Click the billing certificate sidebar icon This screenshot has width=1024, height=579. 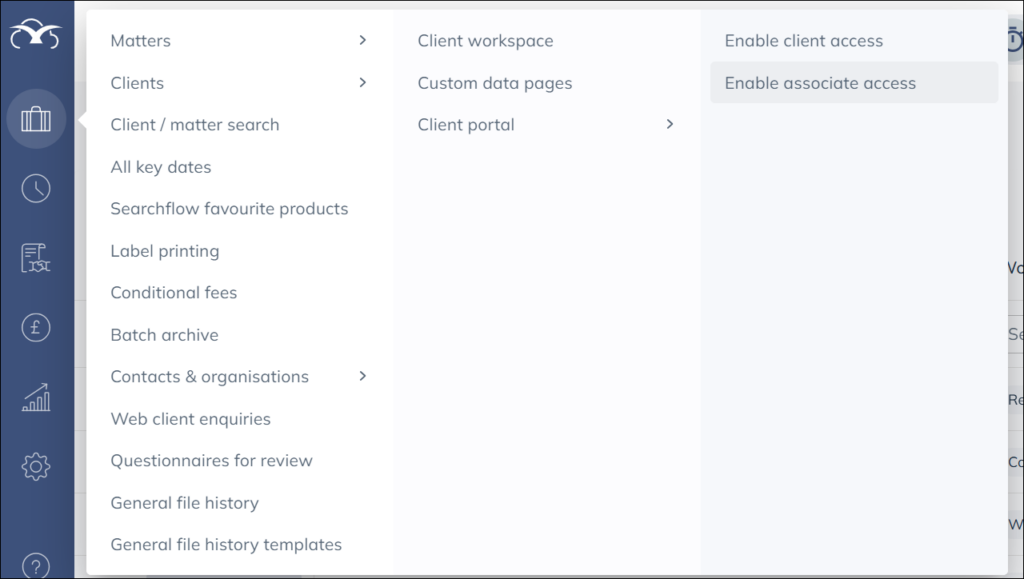(x=36, y=258)
